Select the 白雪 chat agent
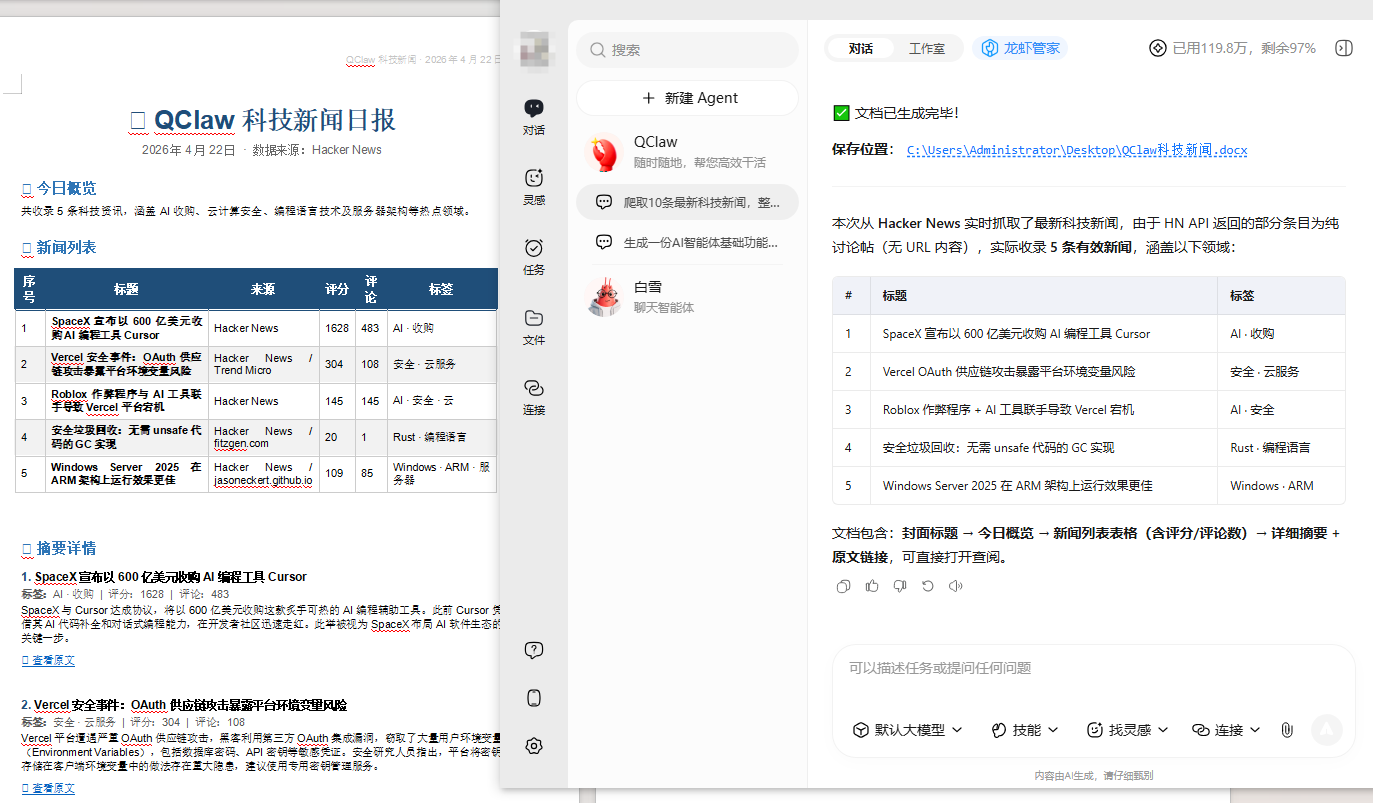Image resolution: width=1373 pixels, height=803 pixels. pyautogui.click(x=688, y=297)
